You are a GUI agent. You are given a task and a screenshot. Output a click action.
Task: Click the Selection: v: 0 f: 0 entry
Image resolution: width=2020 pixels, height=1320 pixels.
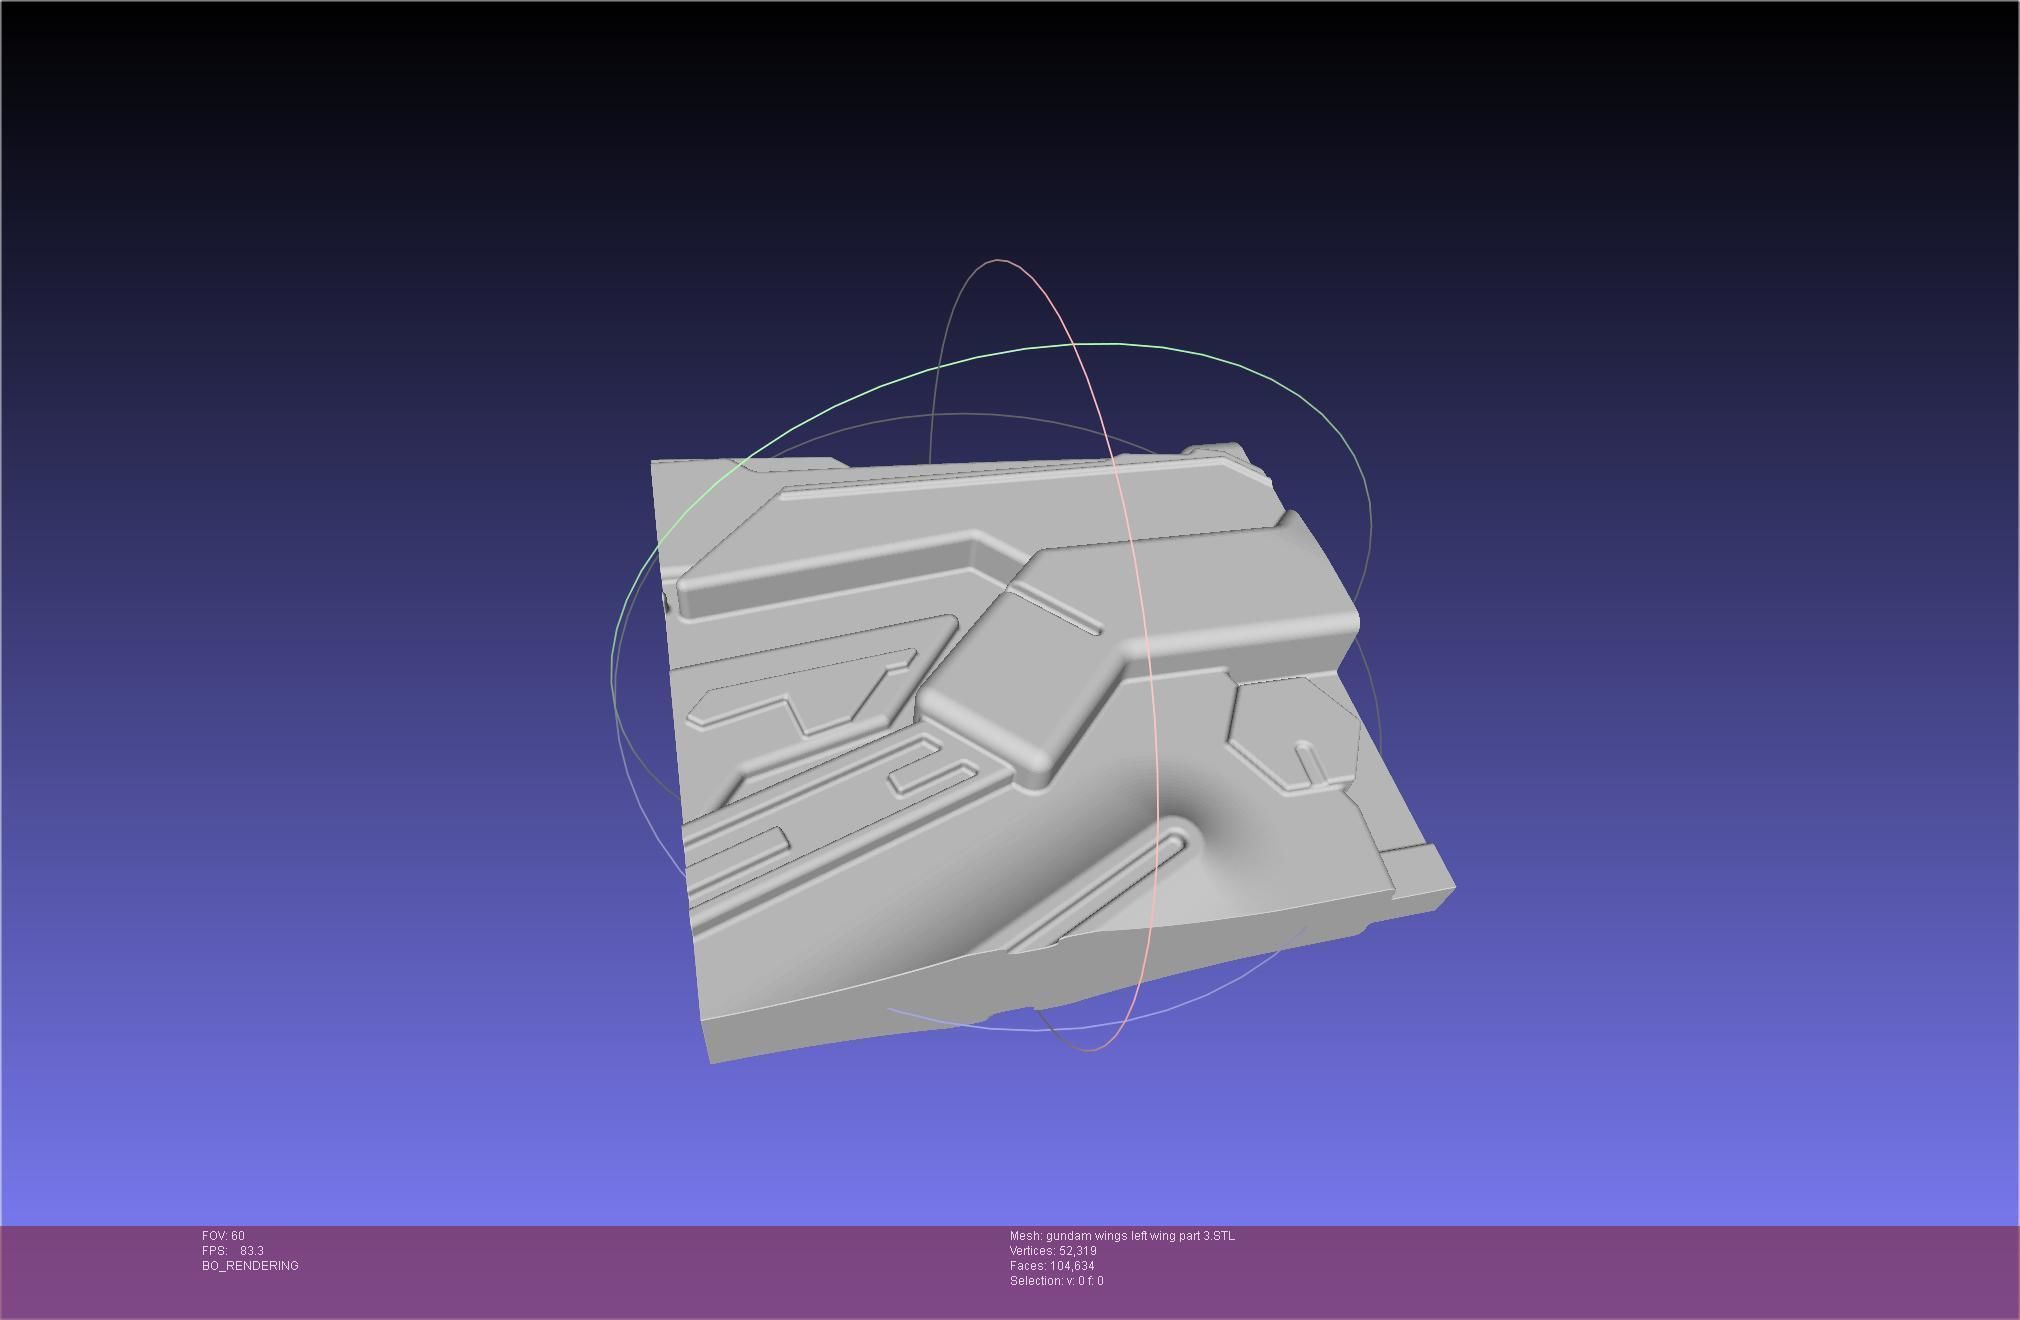pyautogui.click(x=1057, y=1281)
